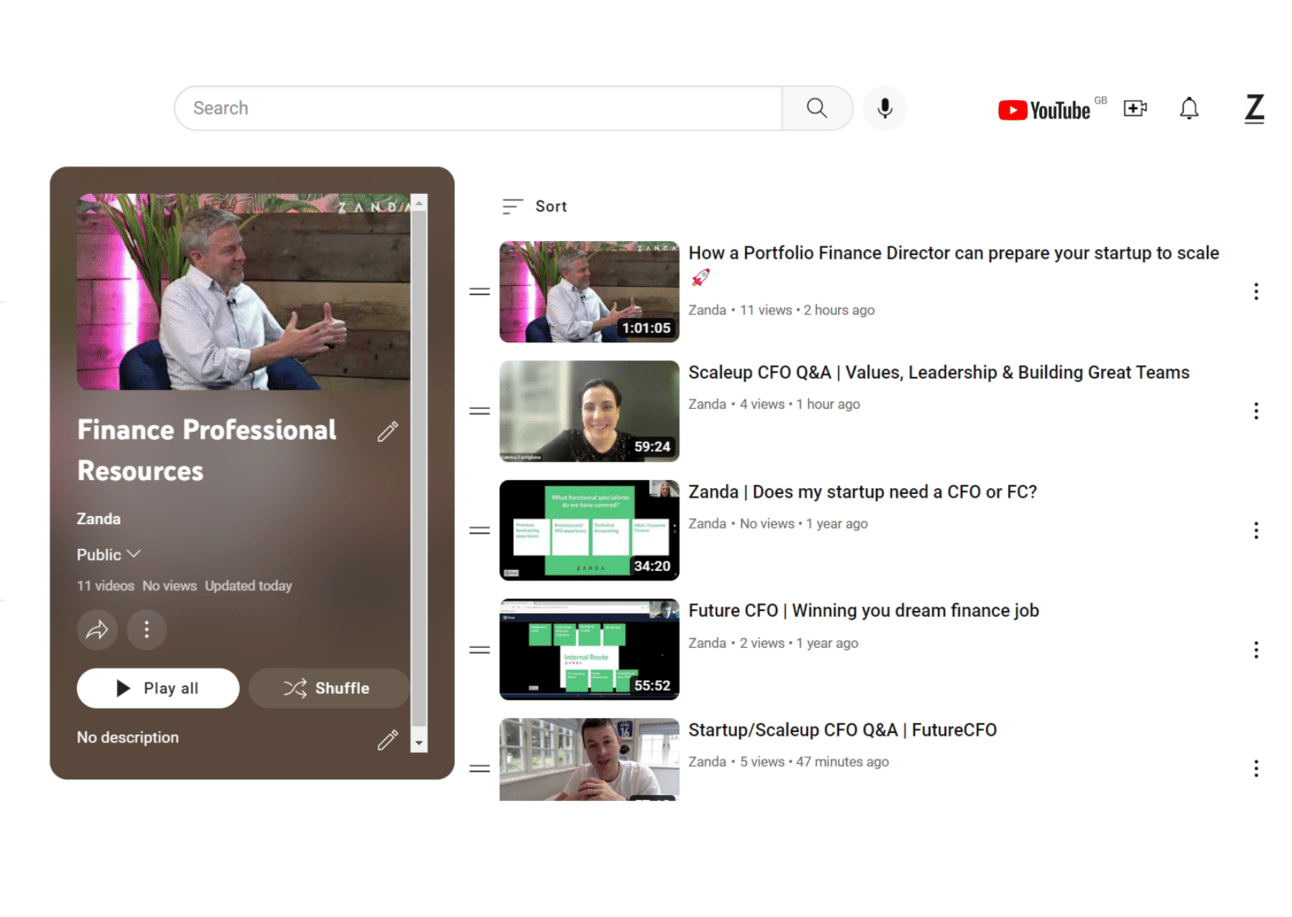Open options for Portfolio Finance Director video
The height and width of the screenshot is (917, 1292).
click(1256, 291)
